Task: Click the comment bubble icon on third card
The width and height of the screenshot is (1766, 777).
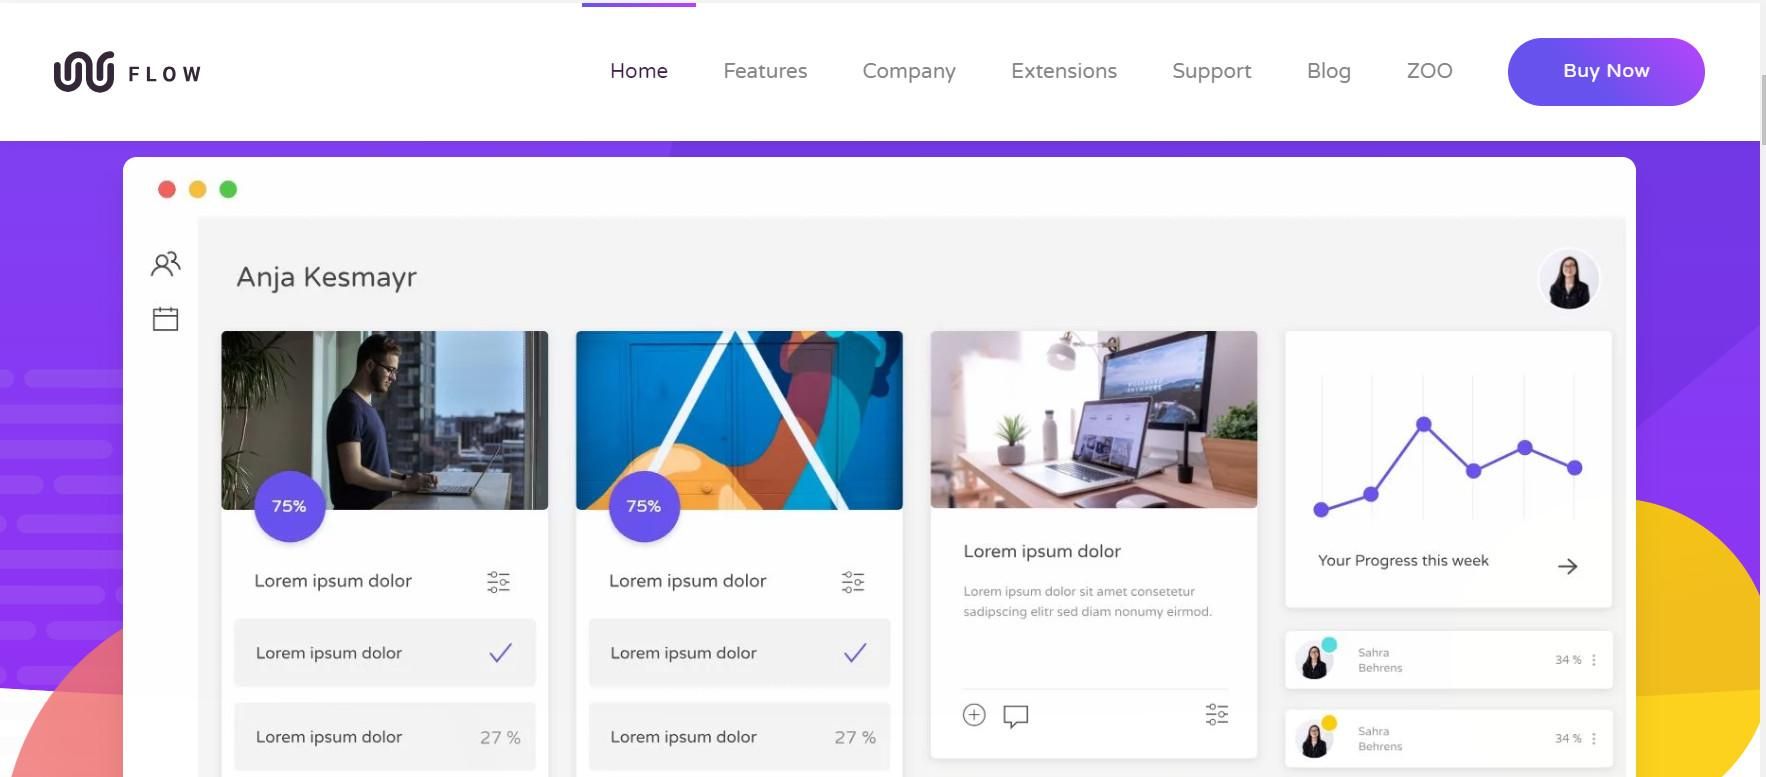Action: point(1016,716)
